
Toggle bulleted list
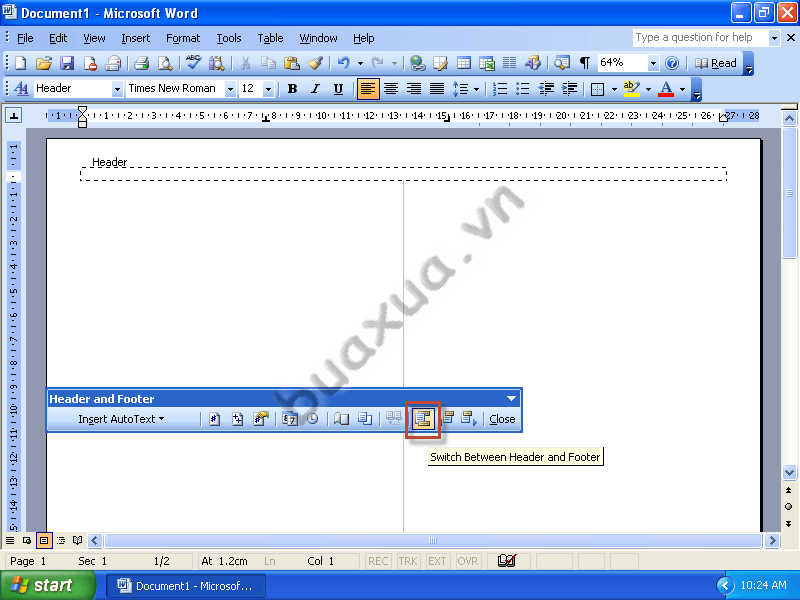pyautogui.click(x=522, y=89)
